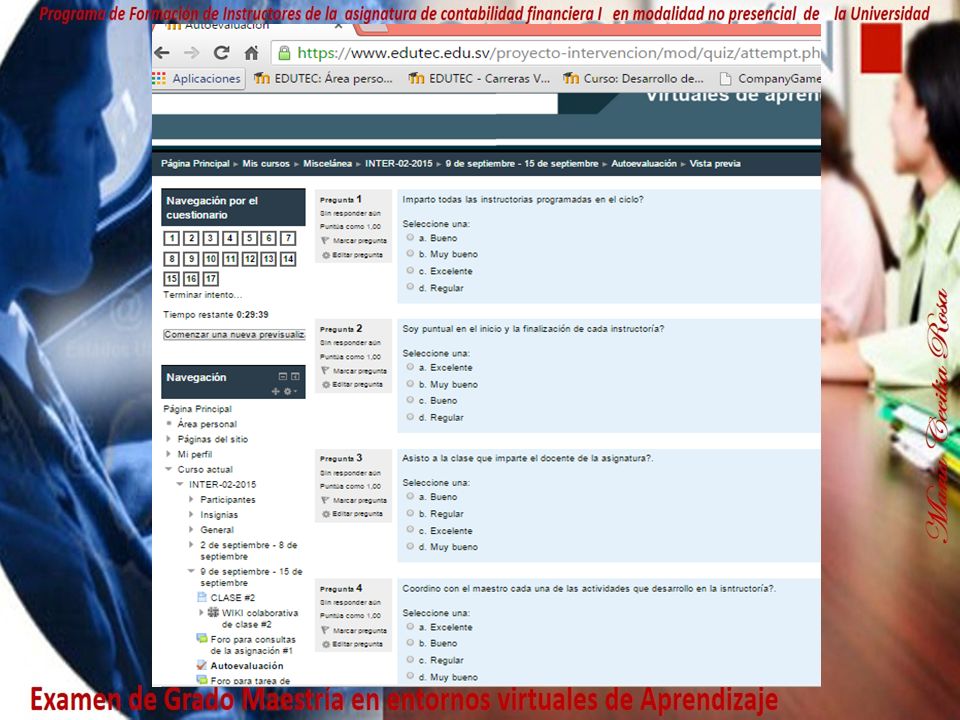
Task: Jump to question 10 in quiz navigation
Action: pyautogui.click(x=211, y=259)
